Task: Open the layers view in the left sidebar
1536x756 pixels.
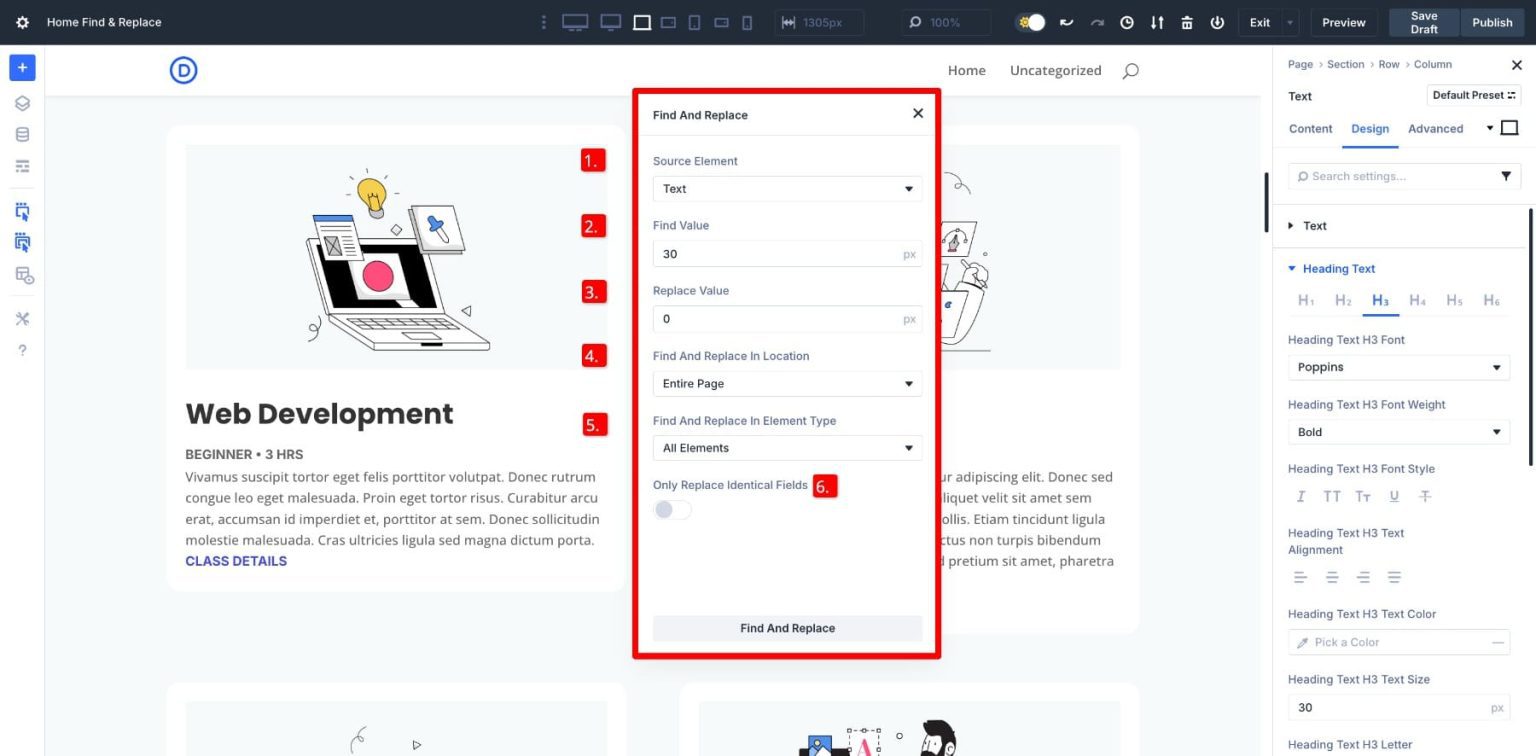Action: pos(22,102)
